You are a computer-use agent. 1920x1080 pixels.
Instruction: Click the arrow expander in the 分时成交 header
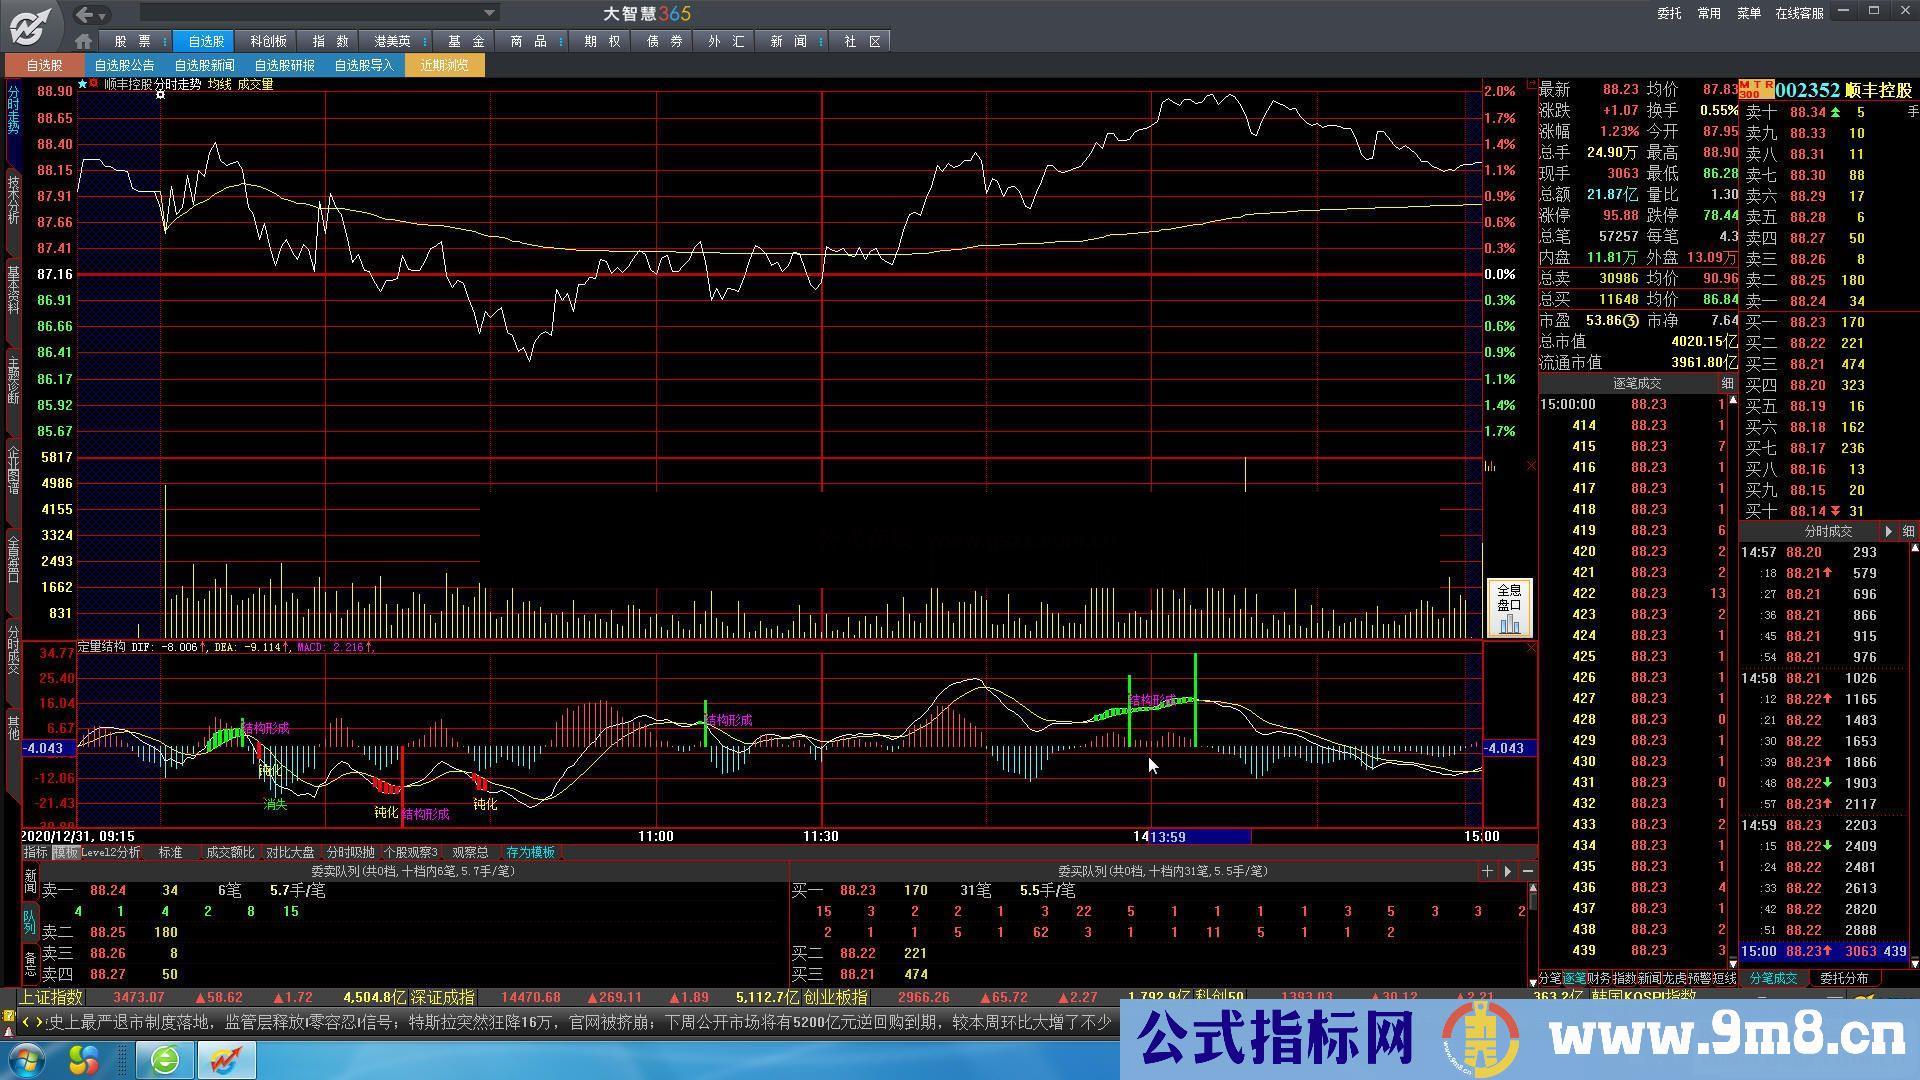coord(1889,531)
